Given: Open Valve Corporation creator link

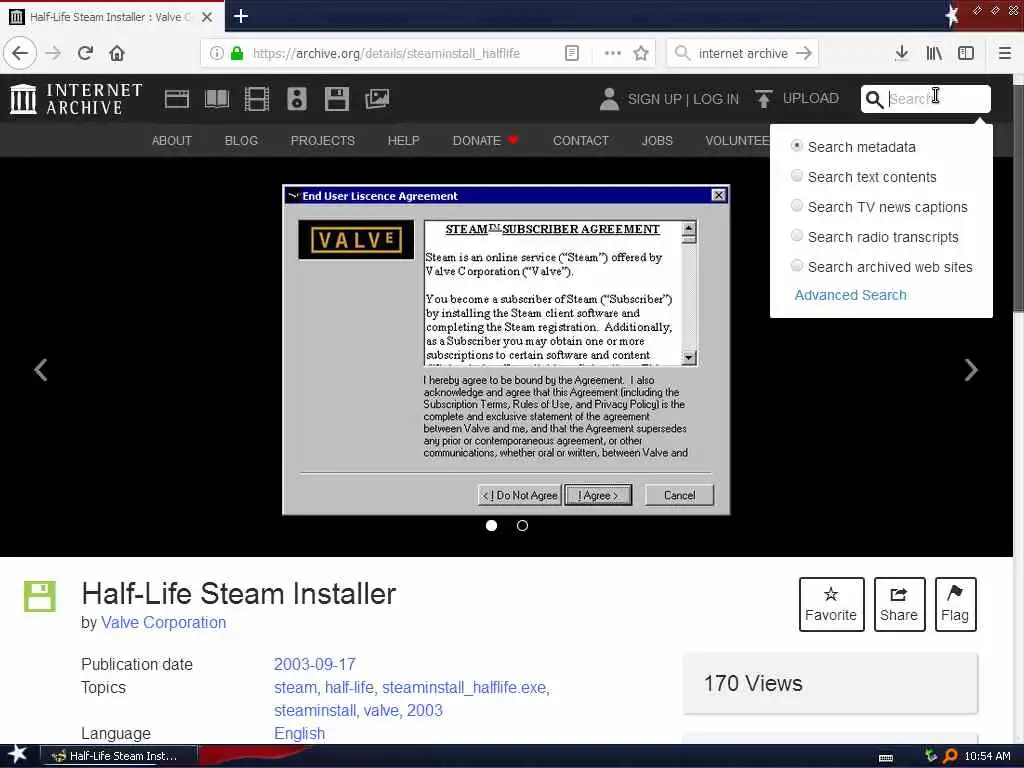Looking at the screenshot, I should [163, 622].
